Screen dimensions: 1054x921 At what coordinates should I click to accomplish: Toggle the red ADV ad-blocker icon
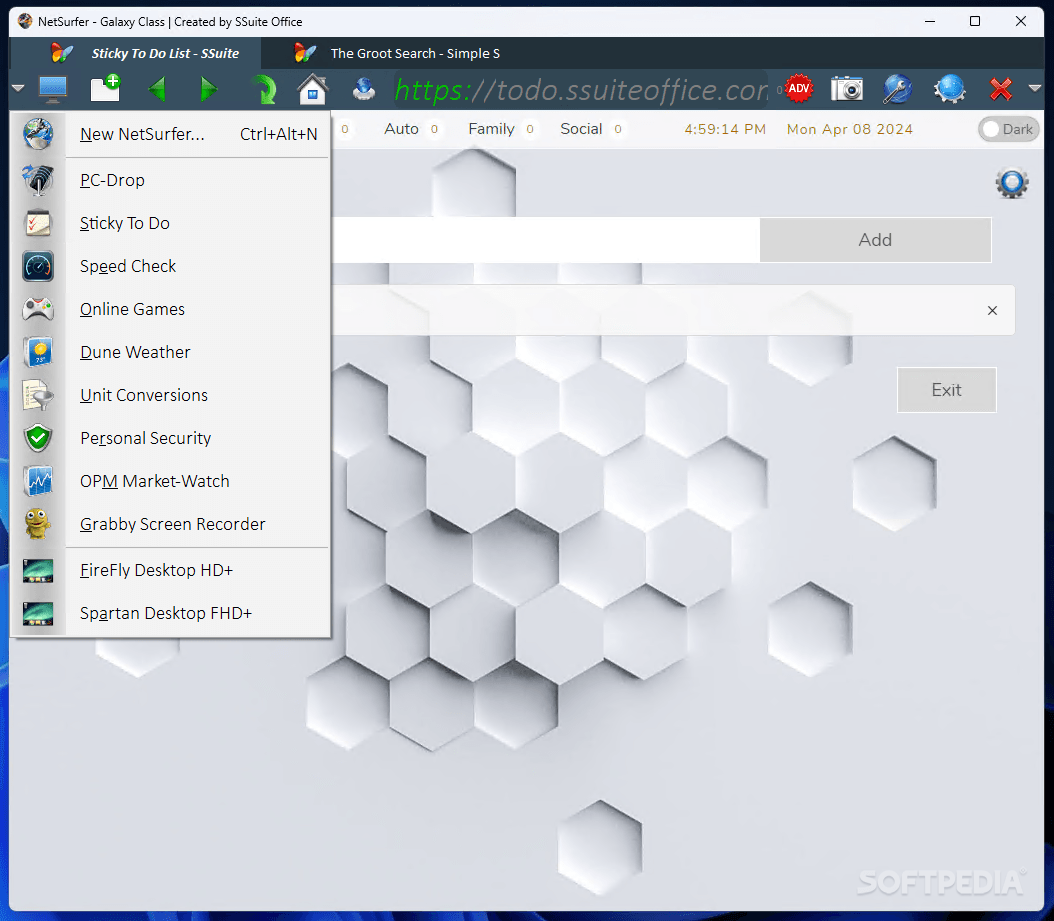pyautogui.click(x=799, y=88)
